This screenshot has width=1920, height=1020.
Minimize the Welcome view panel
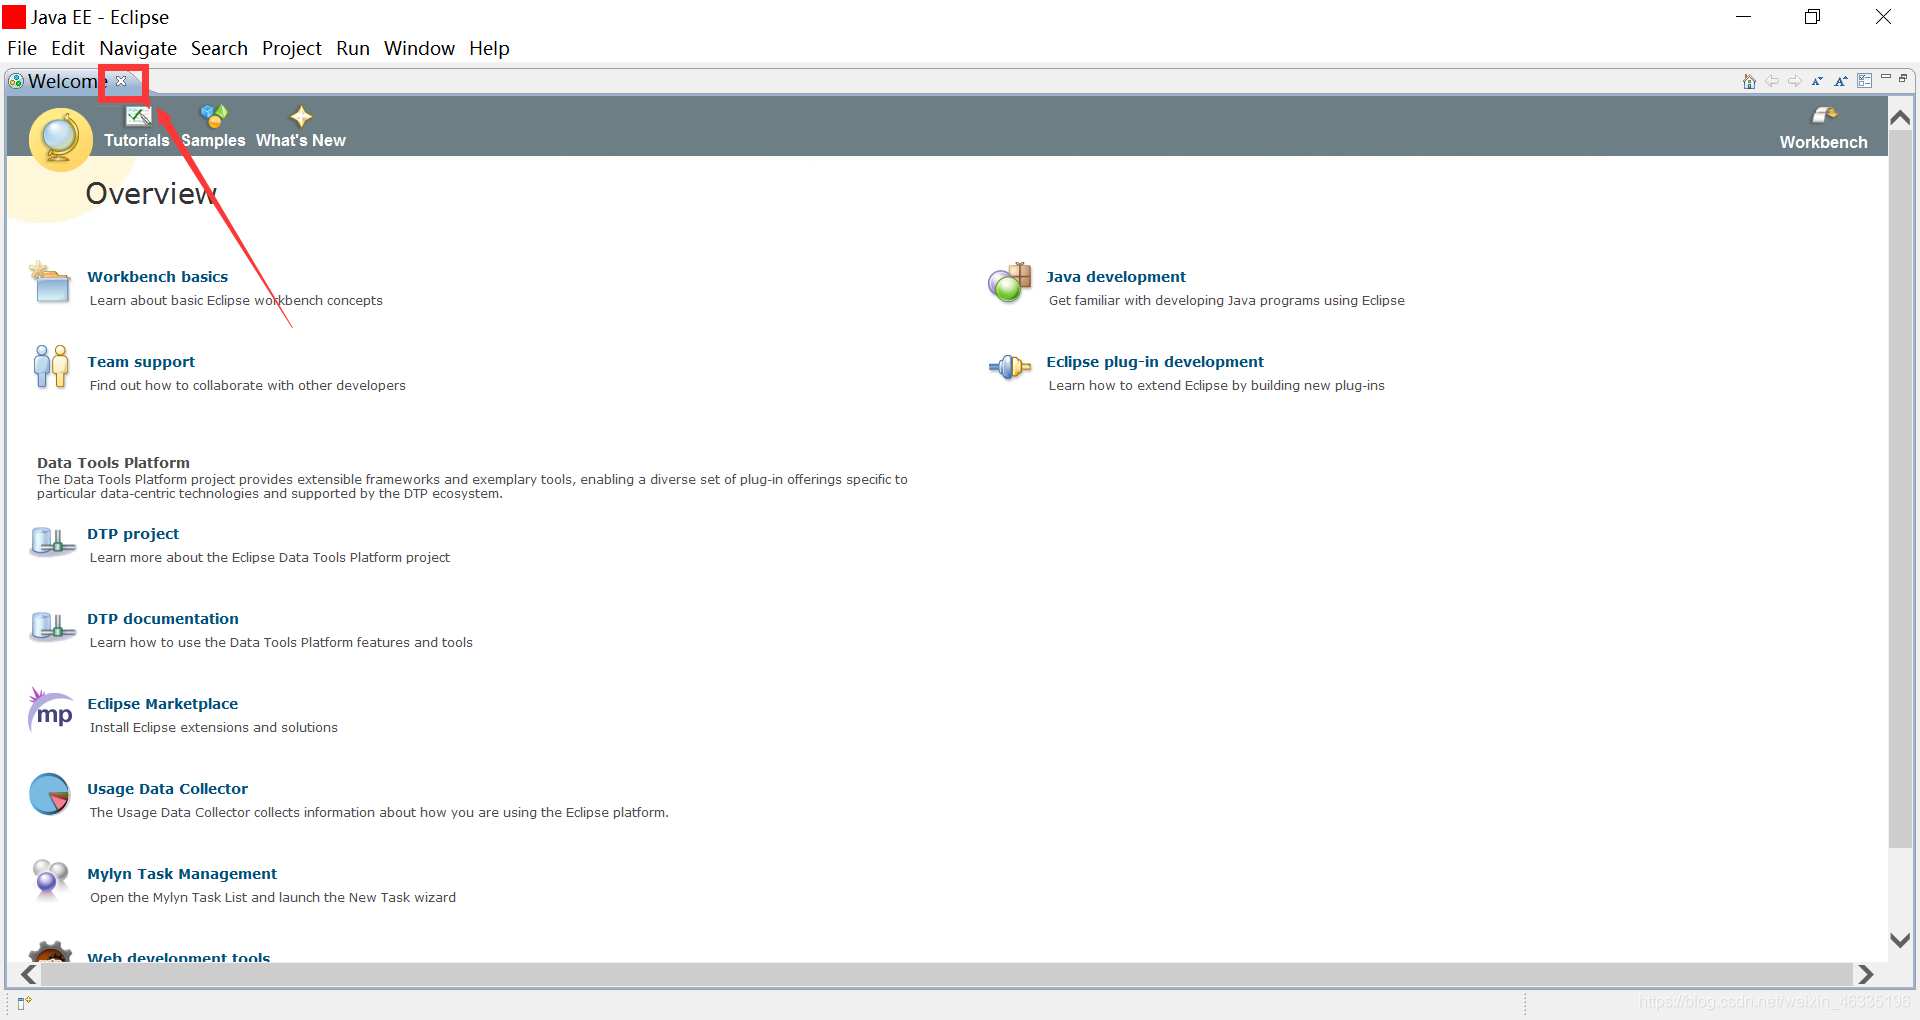coord(1885,77)
